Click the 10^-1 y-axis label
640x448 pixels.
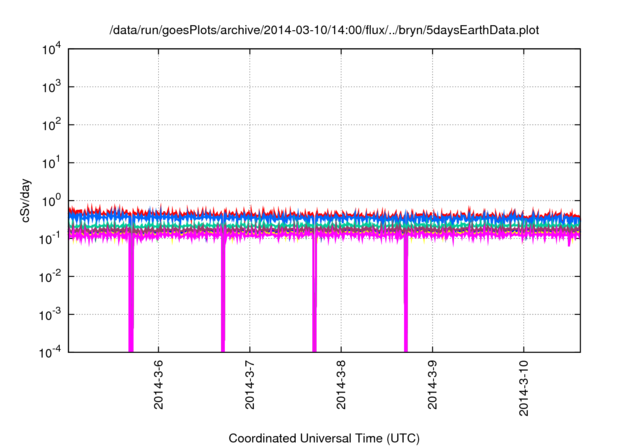click(51, 238)
